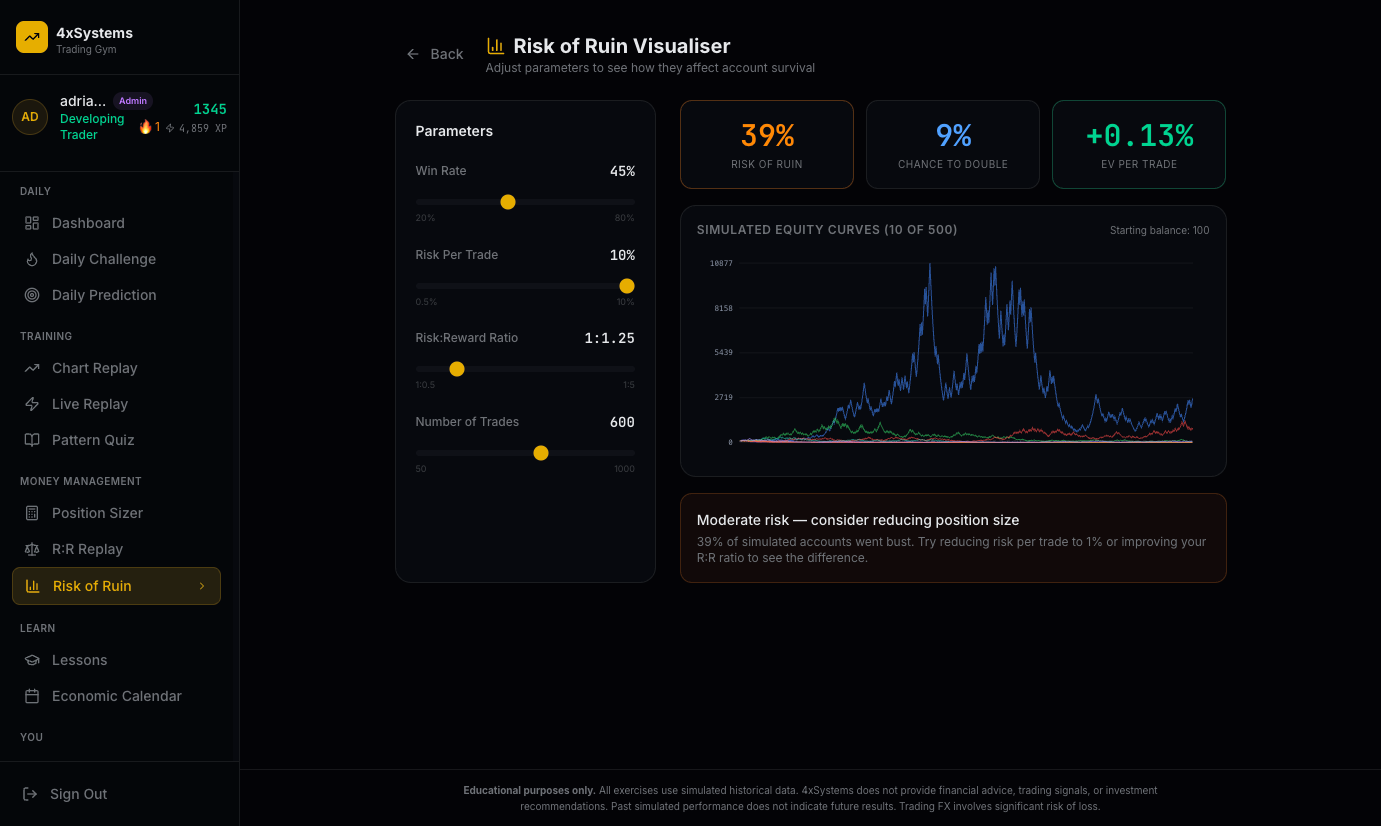Screen dimensions: 1381x826
Task: Click the Position Sizer calculator icon
Action: pos(32,513)
